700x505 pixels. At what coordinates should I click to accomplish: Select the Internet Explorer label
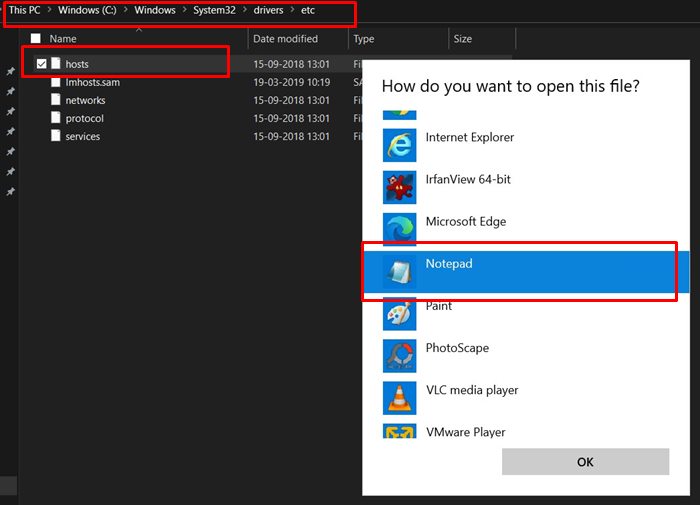(x=470, y=137)
